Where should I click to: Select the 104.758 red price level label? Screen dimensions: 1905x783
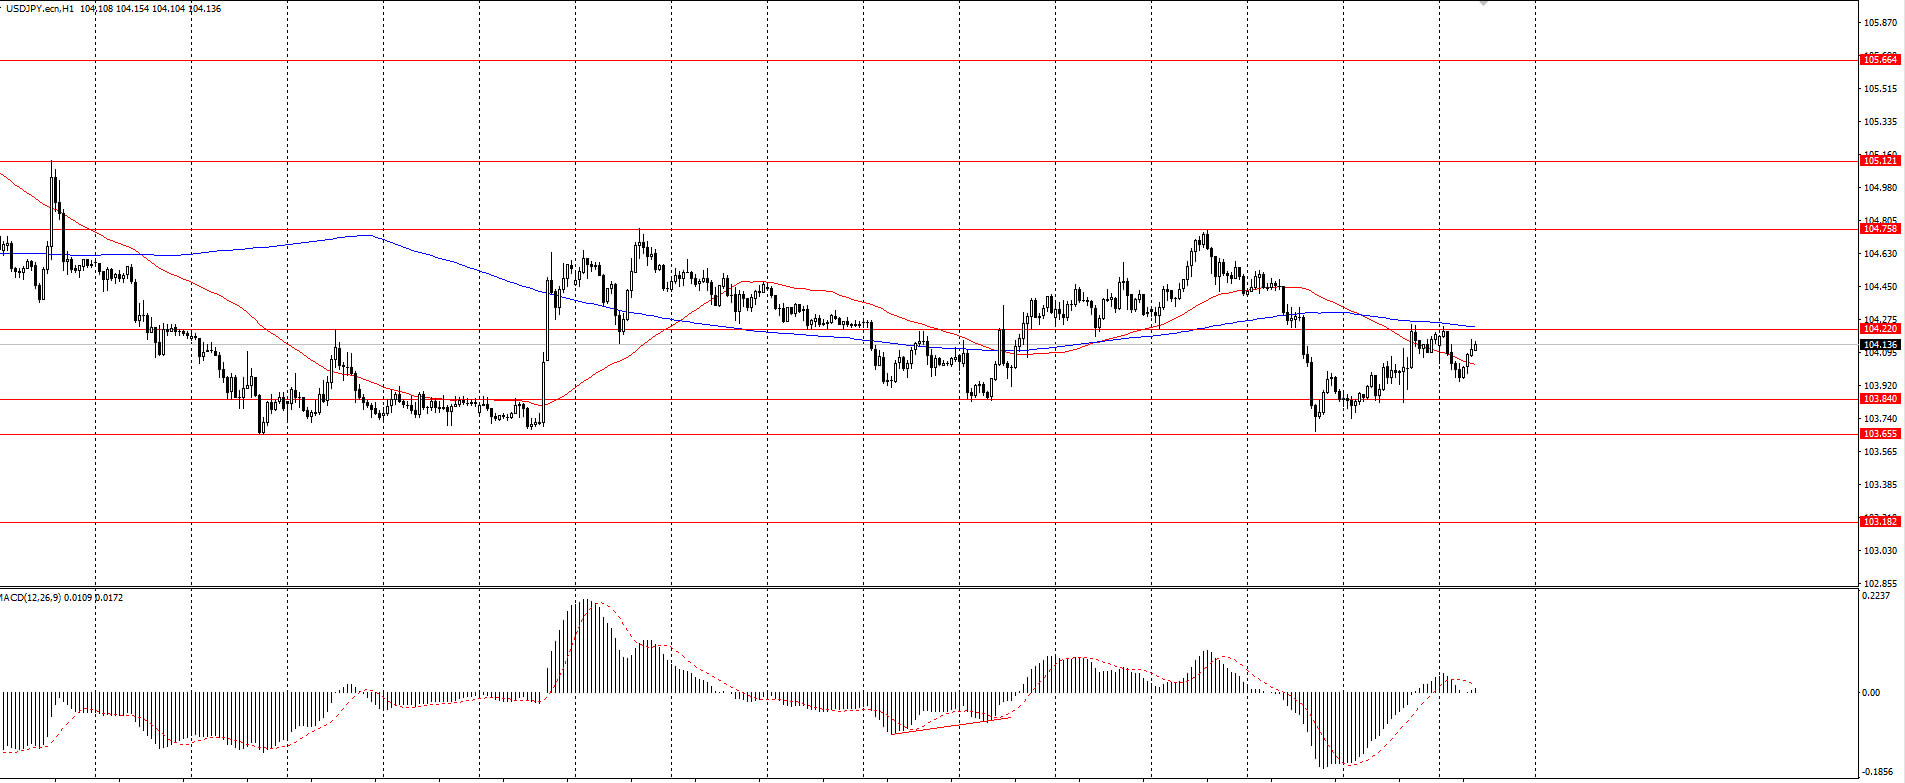click(1879, 229)
